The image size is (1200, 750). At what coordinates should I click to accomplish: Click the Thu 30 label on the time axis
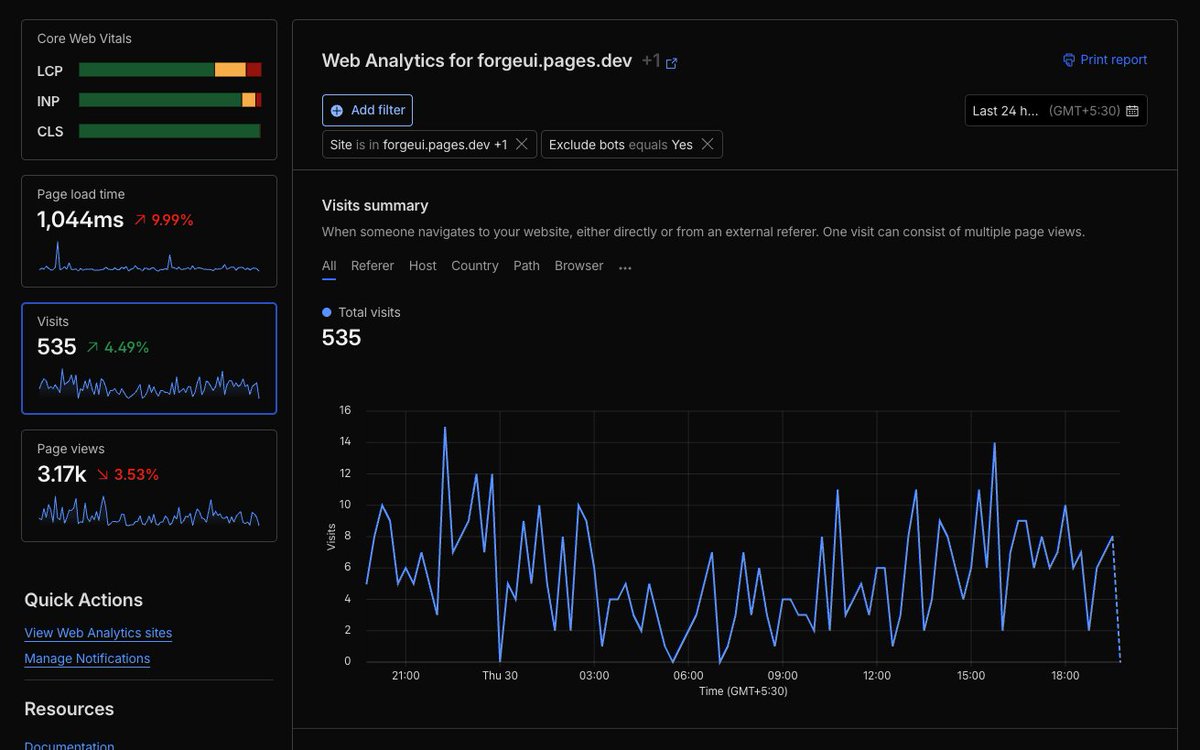(500, 676)
